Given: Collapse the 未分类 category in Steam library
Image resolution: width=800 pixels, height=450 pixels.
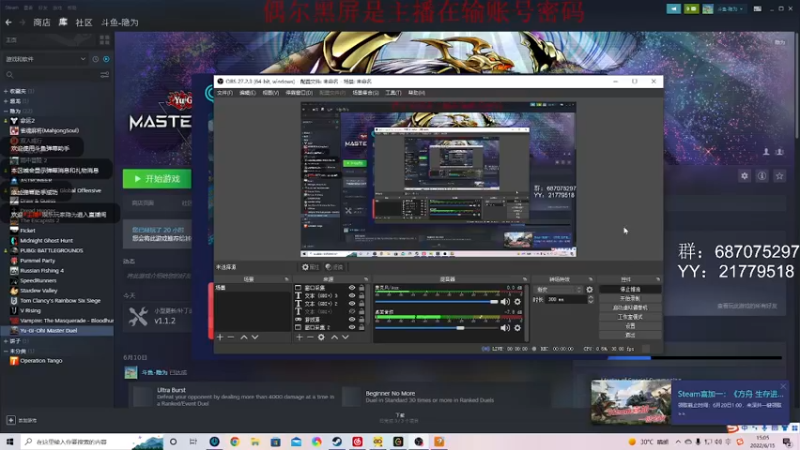Looking at the screenshot, I should (6, 351).
